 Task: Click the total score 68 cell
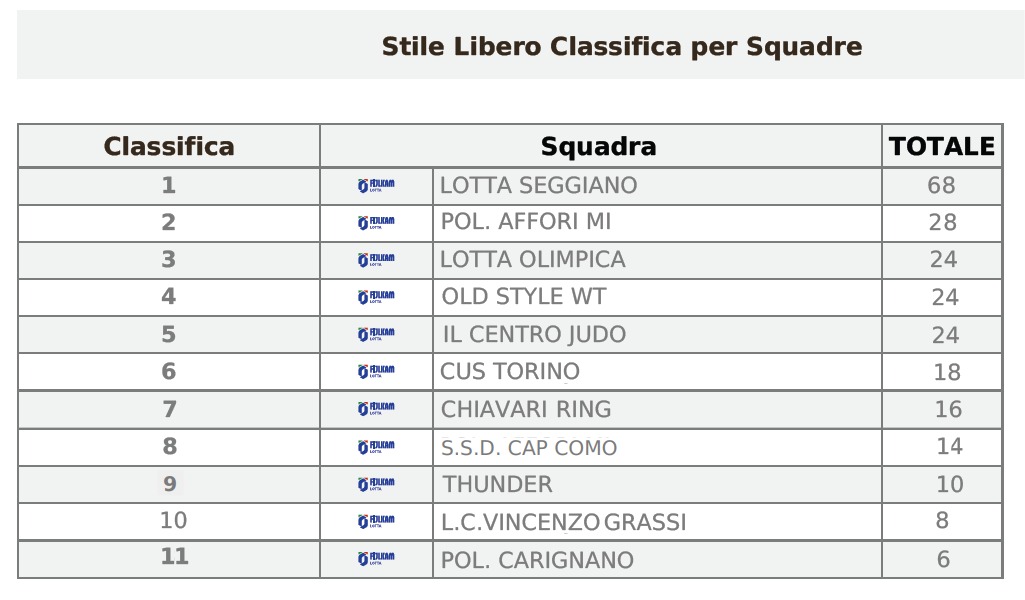(941, 186)
